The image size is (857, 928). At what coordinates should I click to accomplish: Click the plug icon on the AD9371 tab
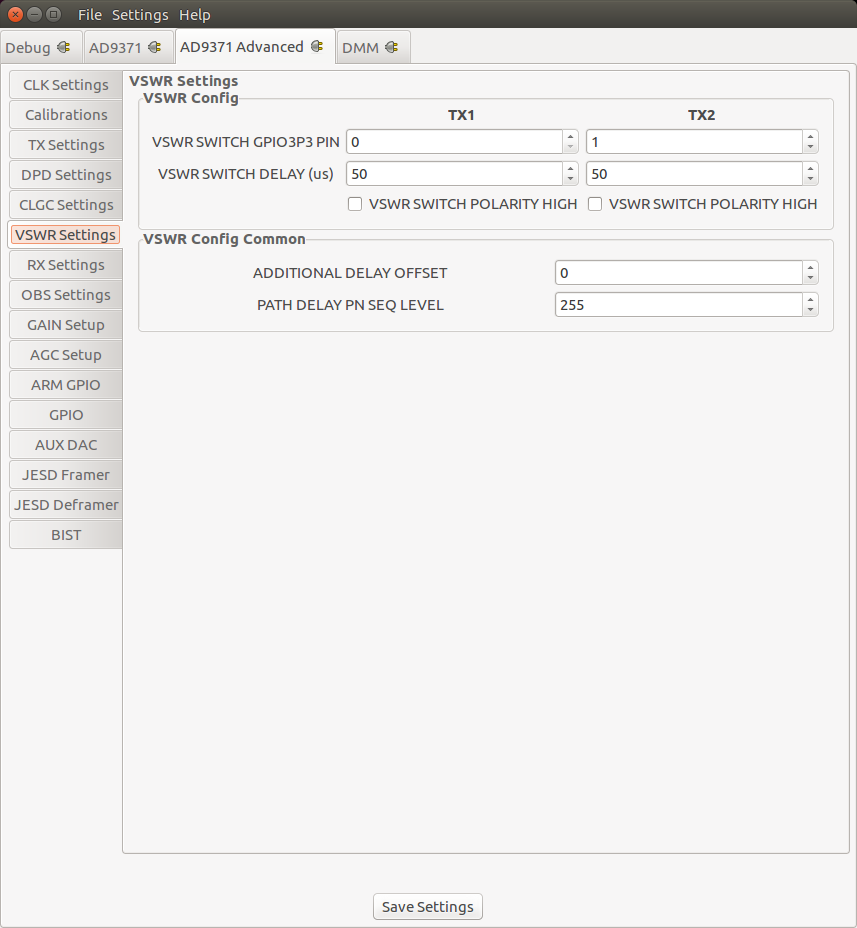(153, 46)
